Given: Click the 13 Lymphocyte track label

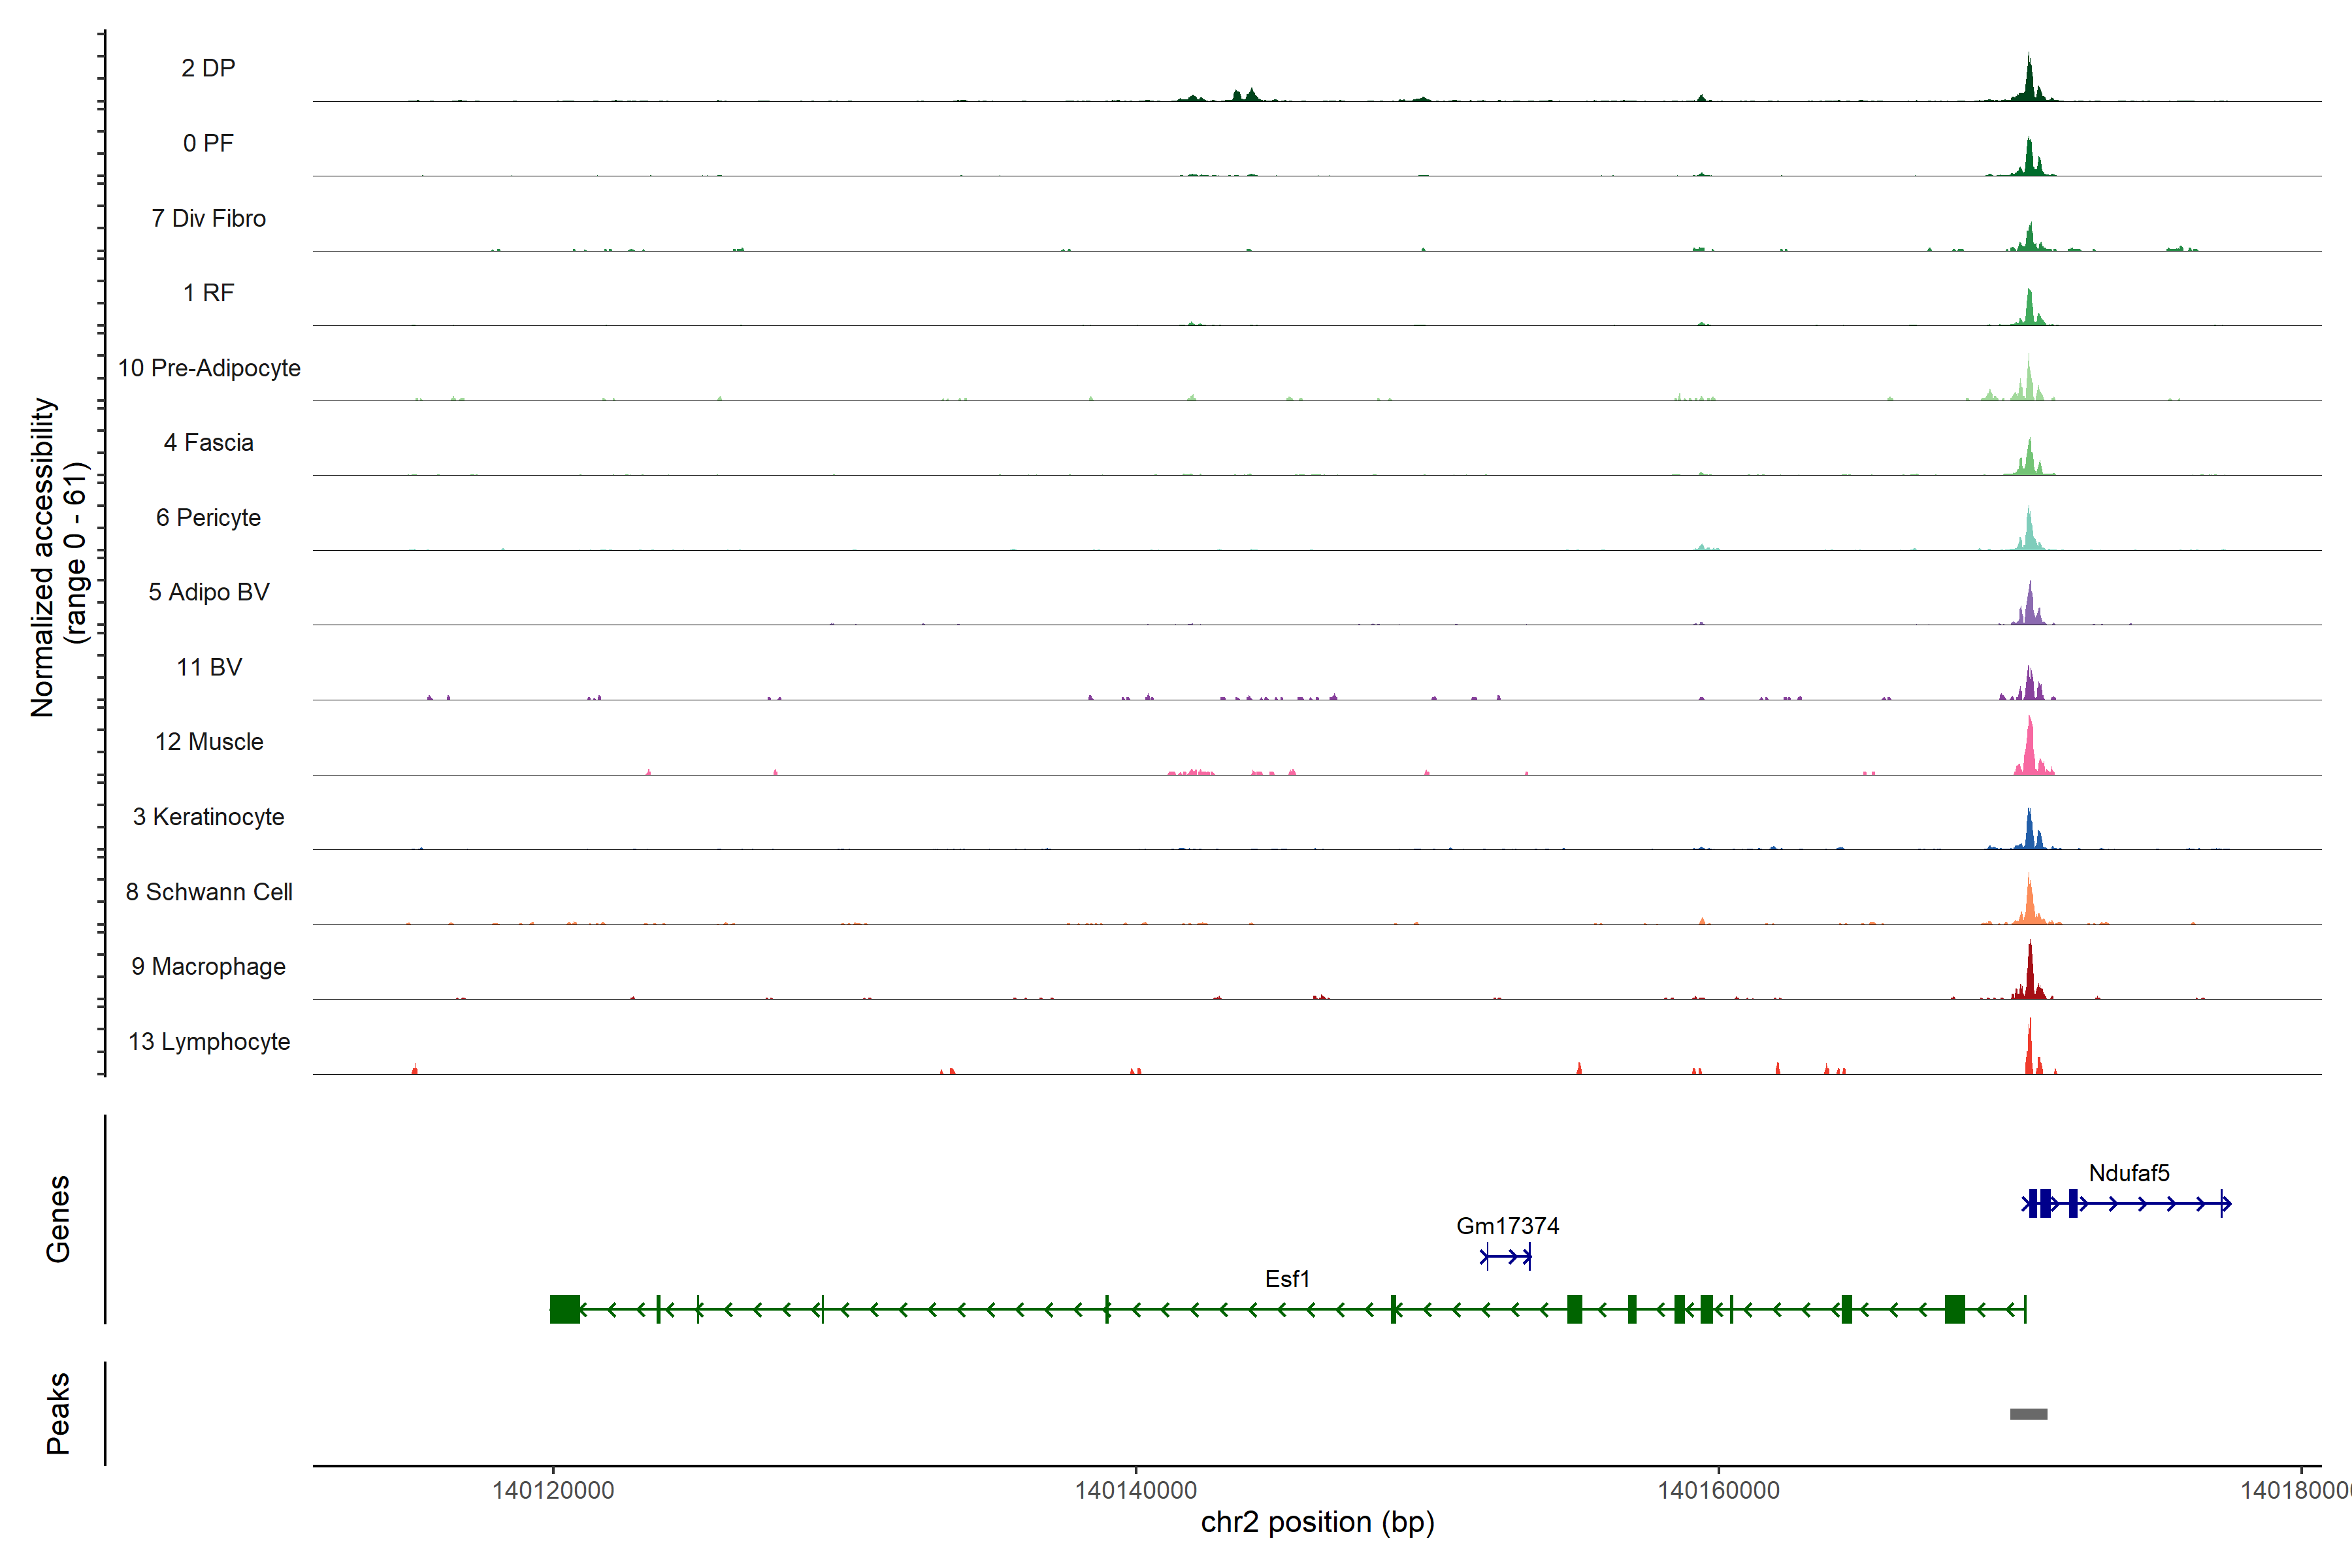Looking at the screenshot, I should [x=209, y=1041].
